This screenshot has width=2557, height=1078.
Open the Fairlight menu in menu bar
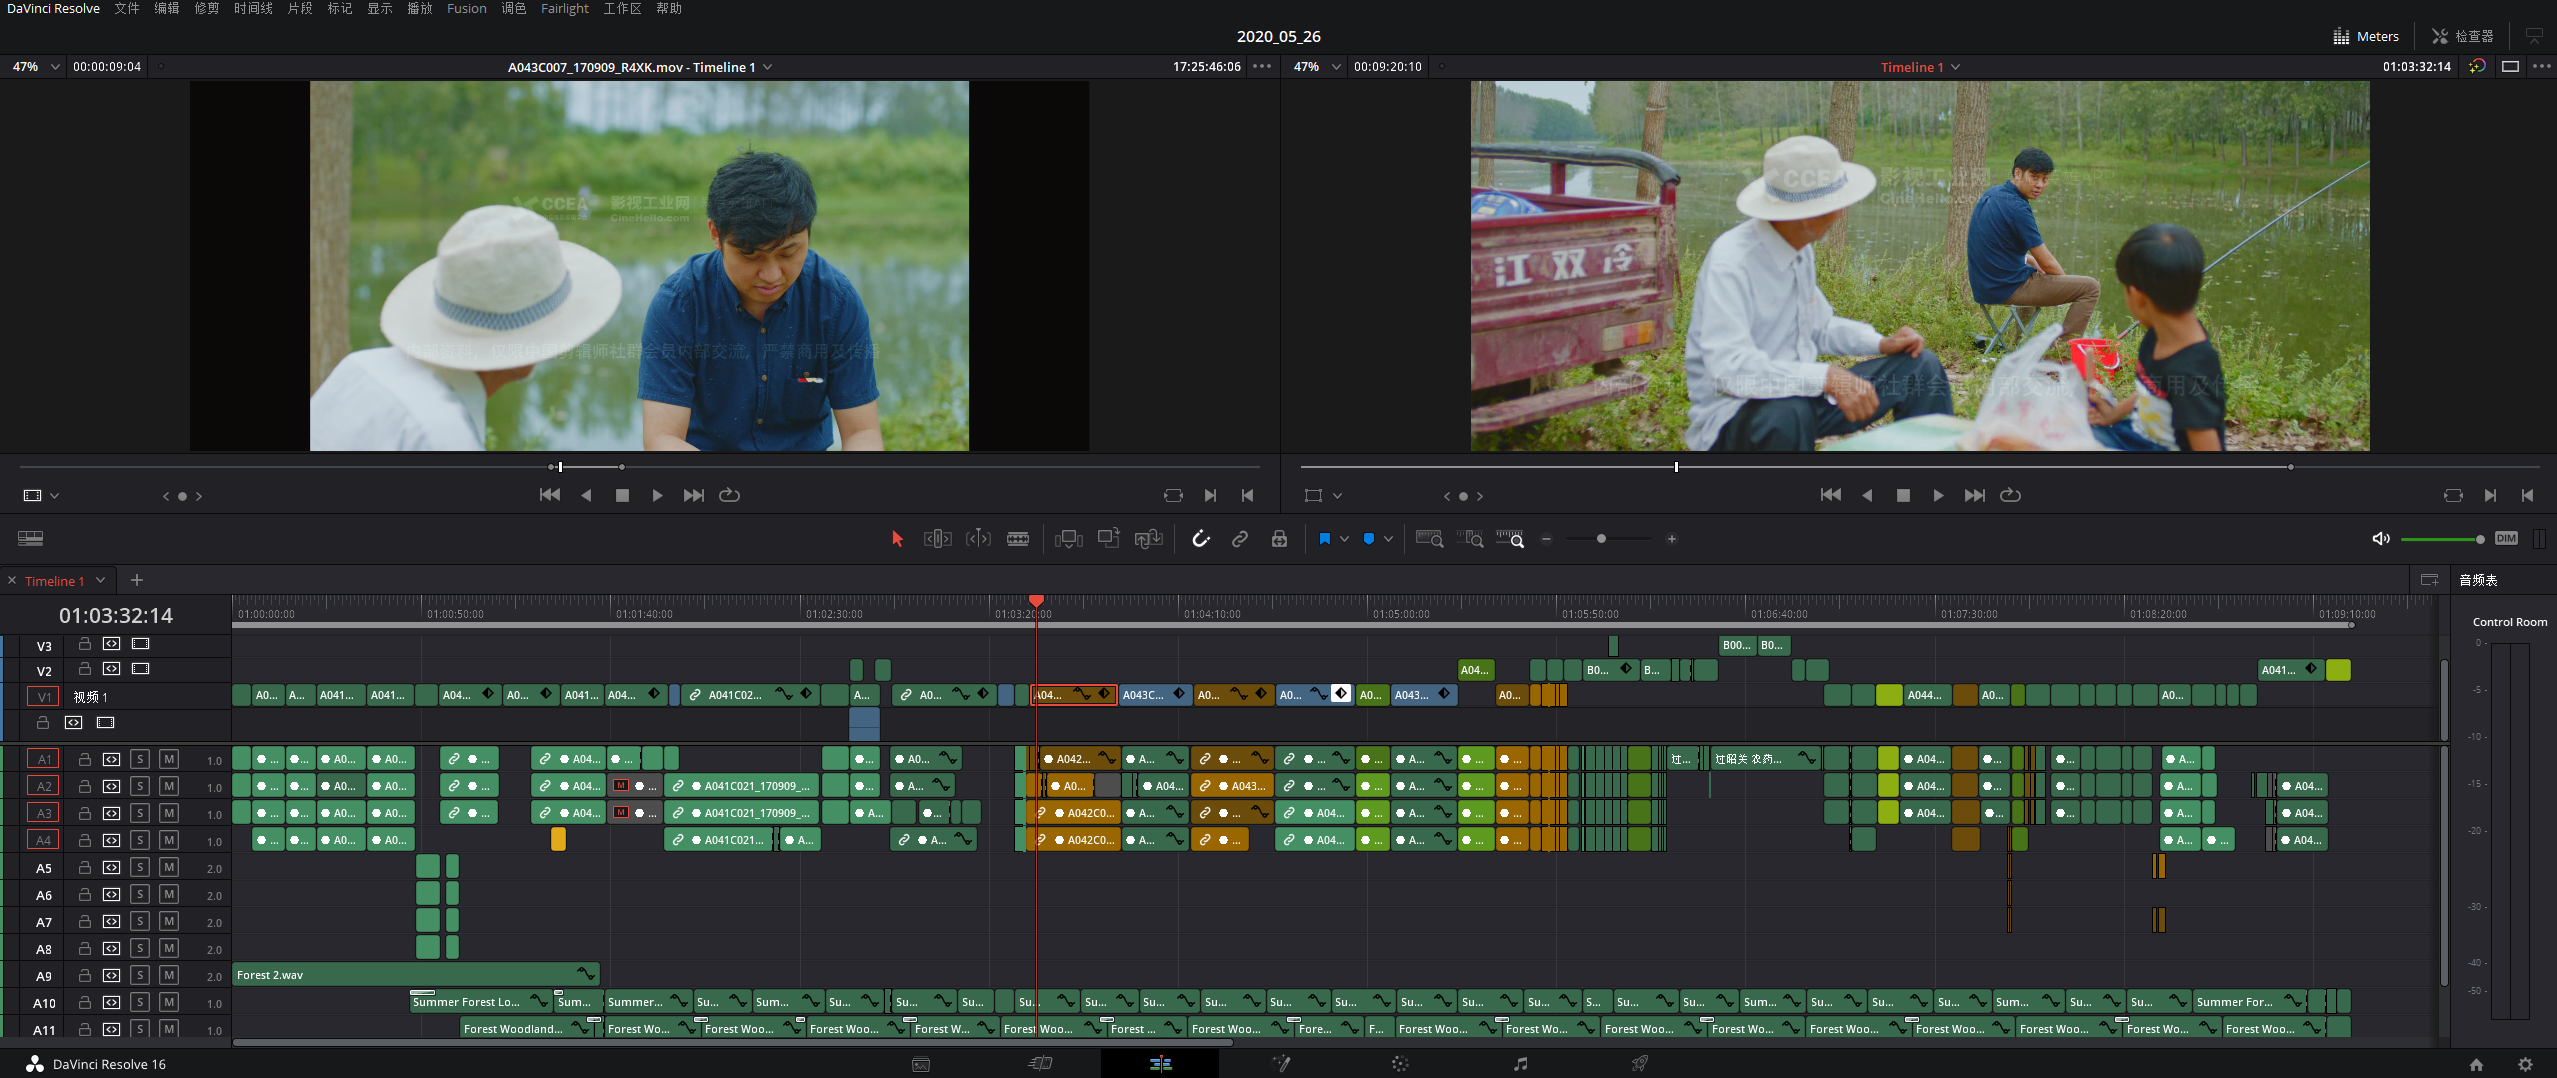[x=564, y=9]
